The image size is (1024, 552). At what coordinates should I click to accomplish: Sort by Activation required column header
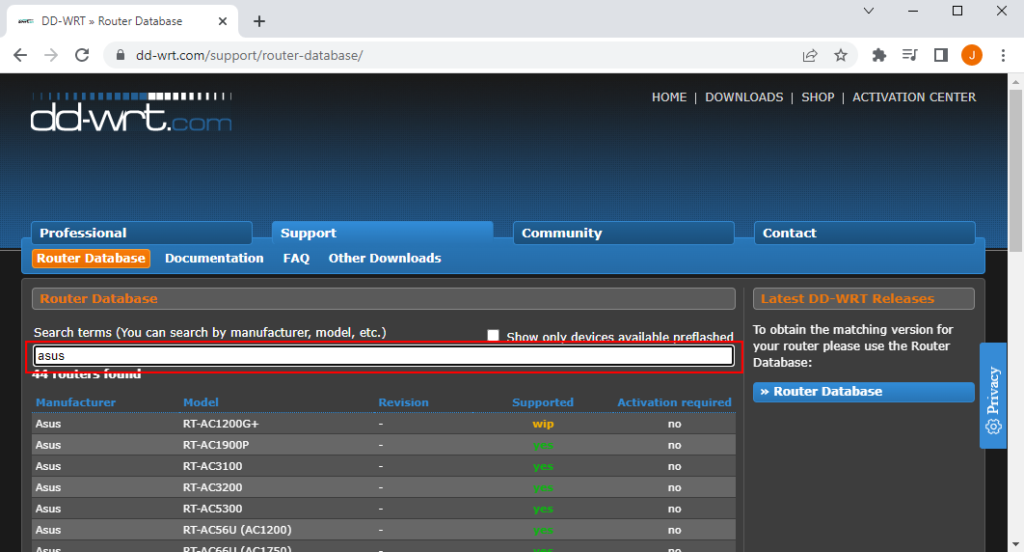(675, 402)
